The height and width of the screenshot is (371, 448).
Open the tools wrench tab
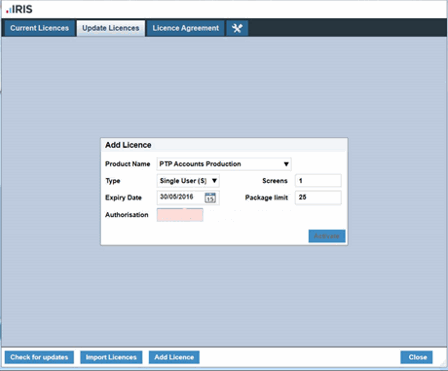click(x=237, y=28)
